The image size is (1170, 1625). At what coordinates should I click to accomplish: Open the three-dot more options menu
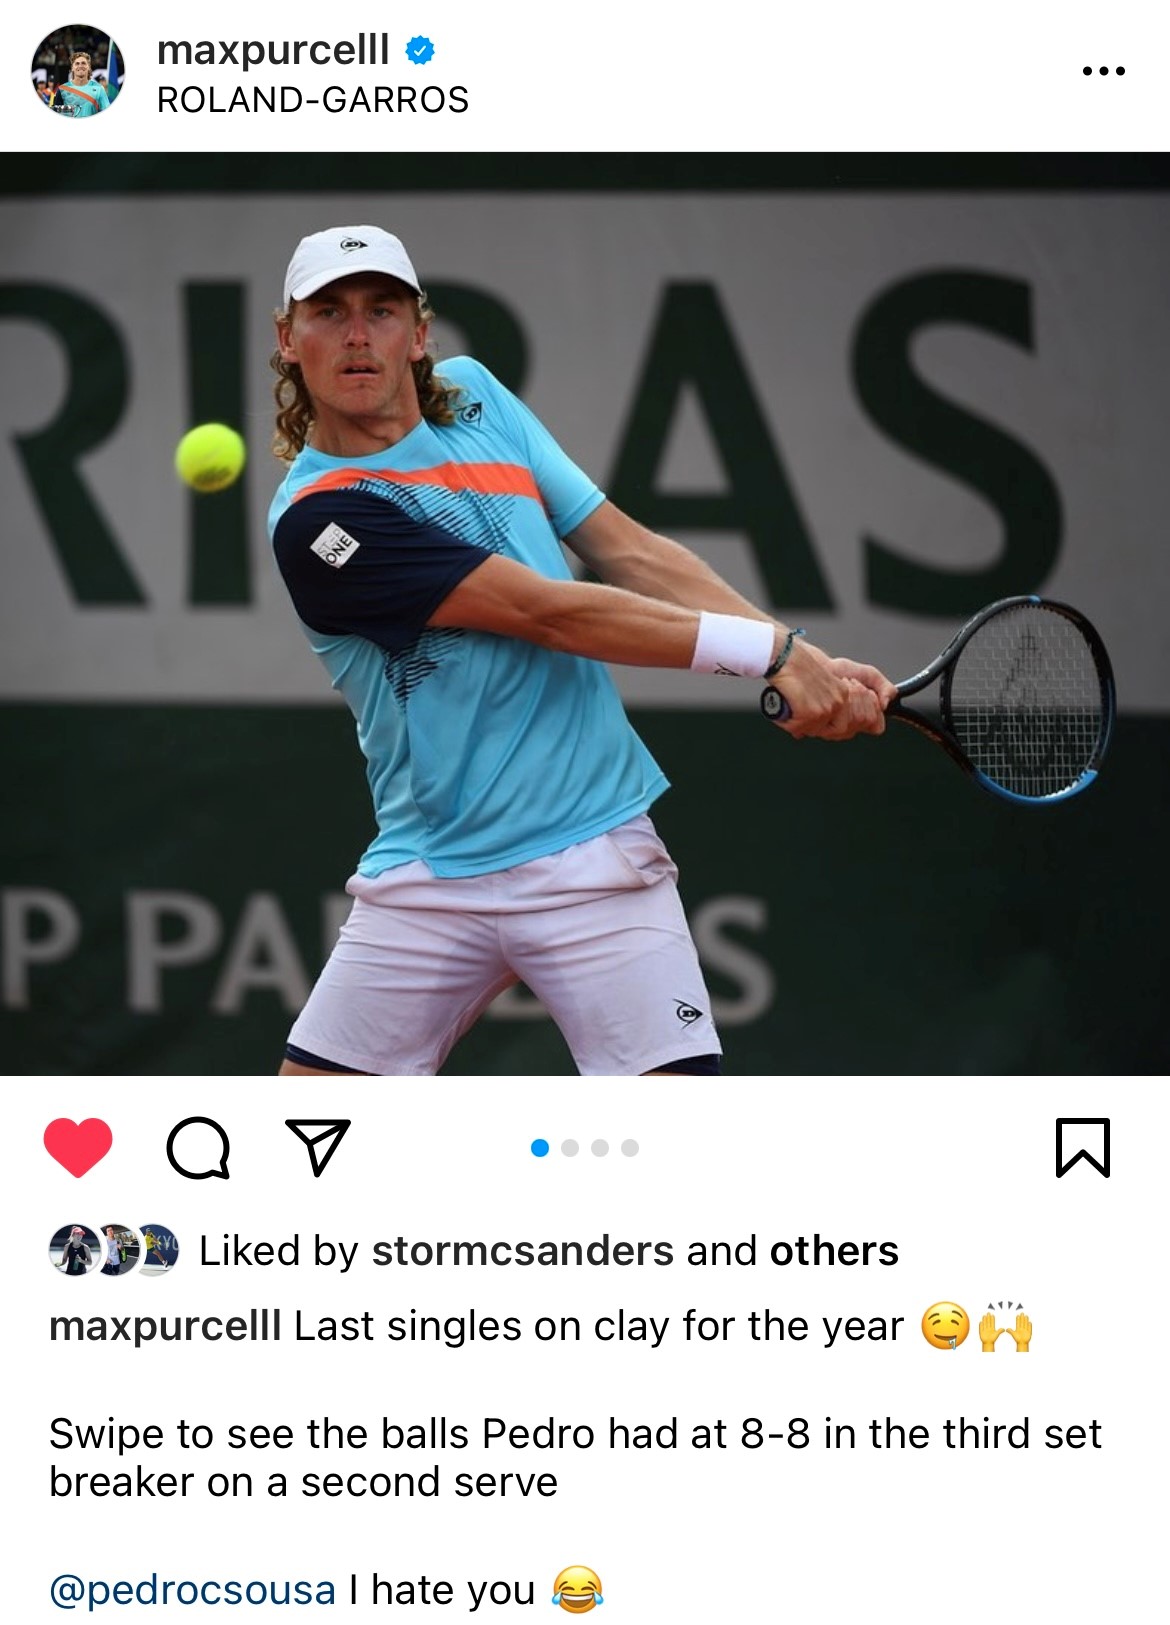point(1104,71)
